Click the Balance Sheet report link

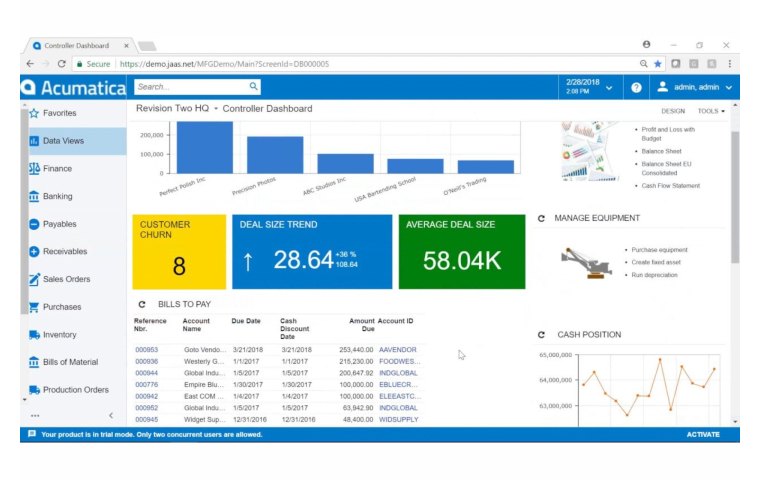[x=661, y=151]
